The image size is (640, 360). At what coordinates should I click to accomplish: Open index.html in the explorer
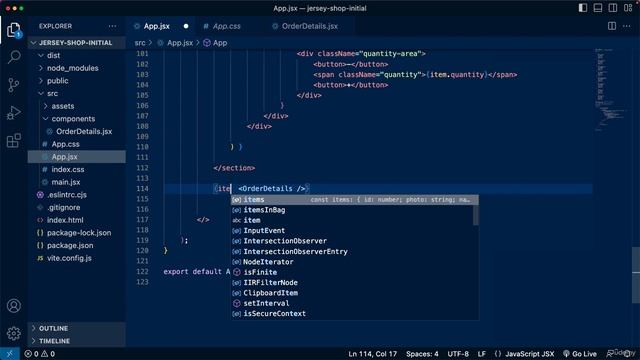point(77,220)
